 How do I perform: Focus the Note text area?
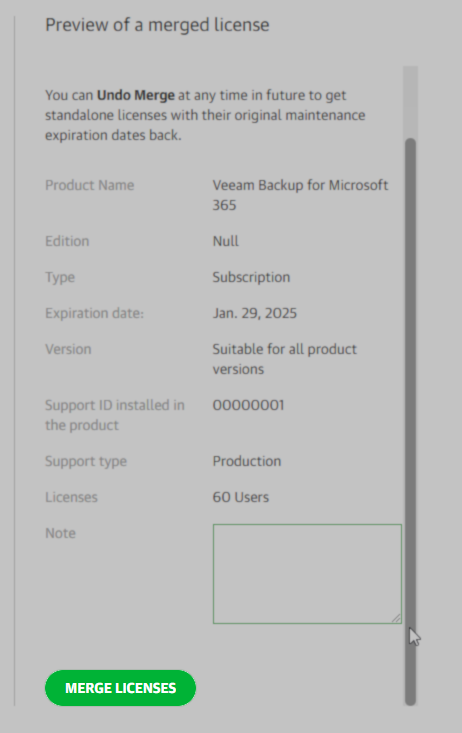(307, 574)
